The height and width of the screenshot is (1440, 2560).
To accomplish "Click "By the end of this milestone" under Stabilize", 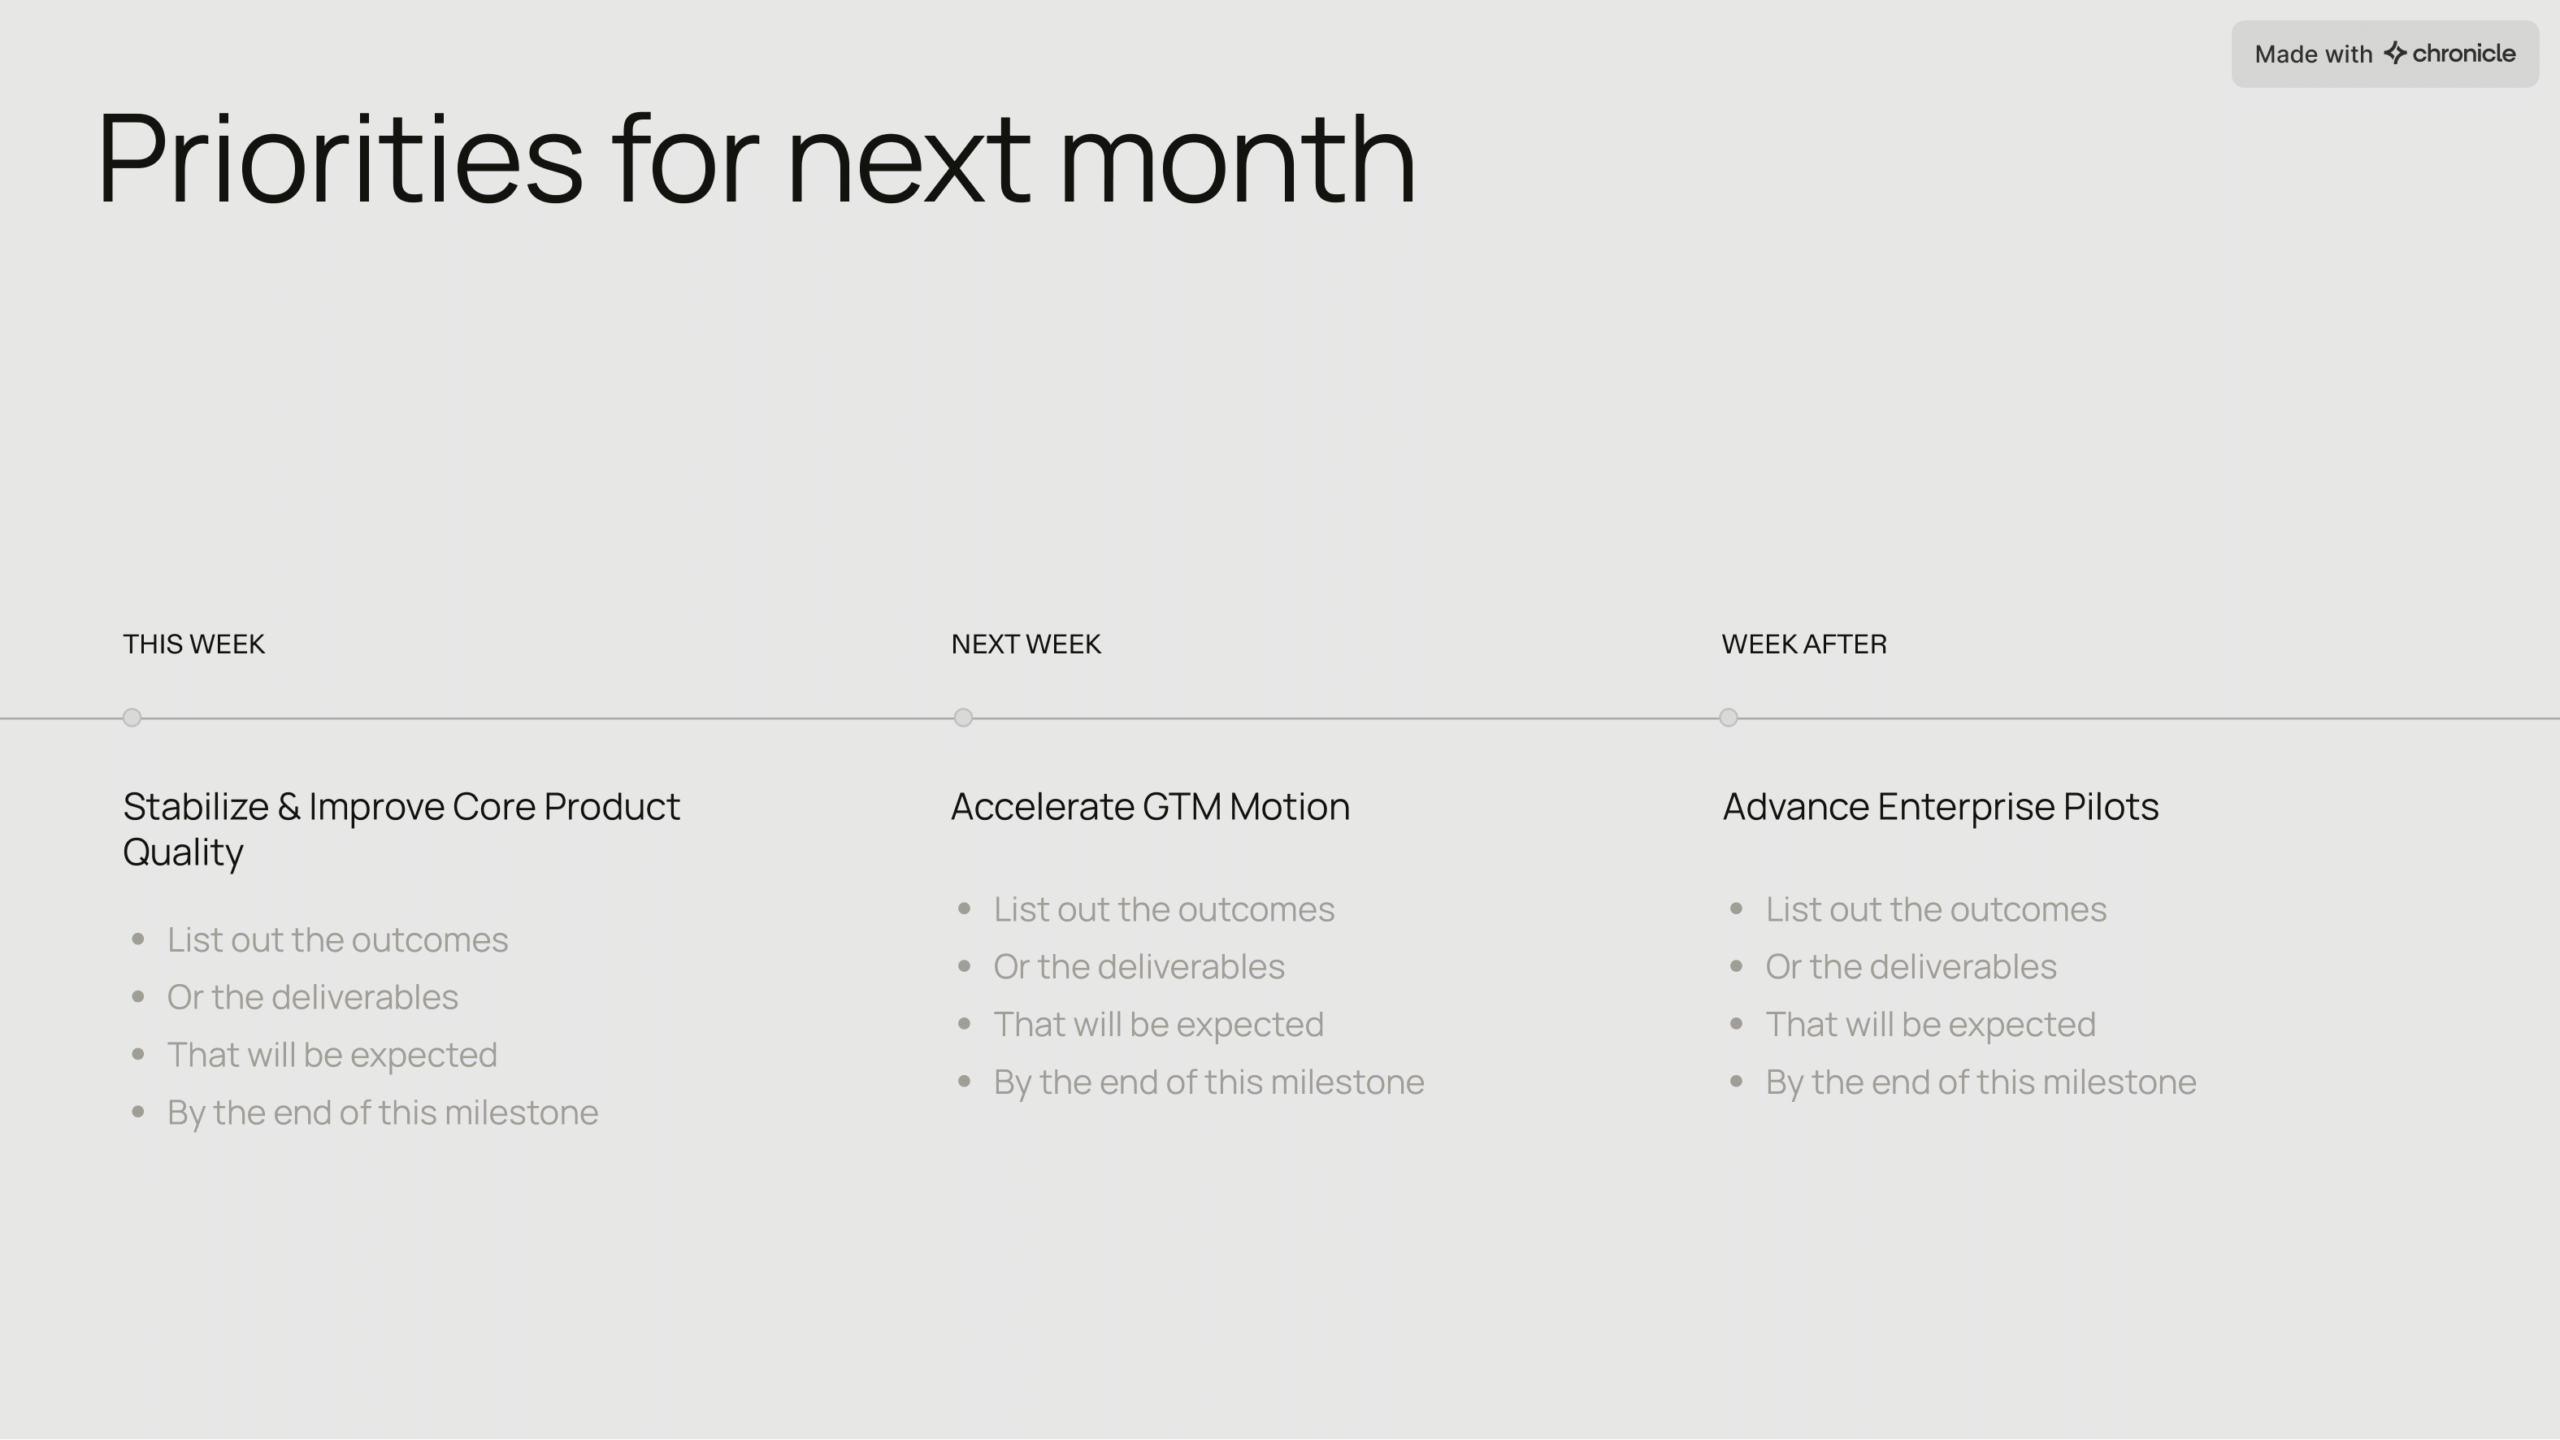I will (382, 1112).
